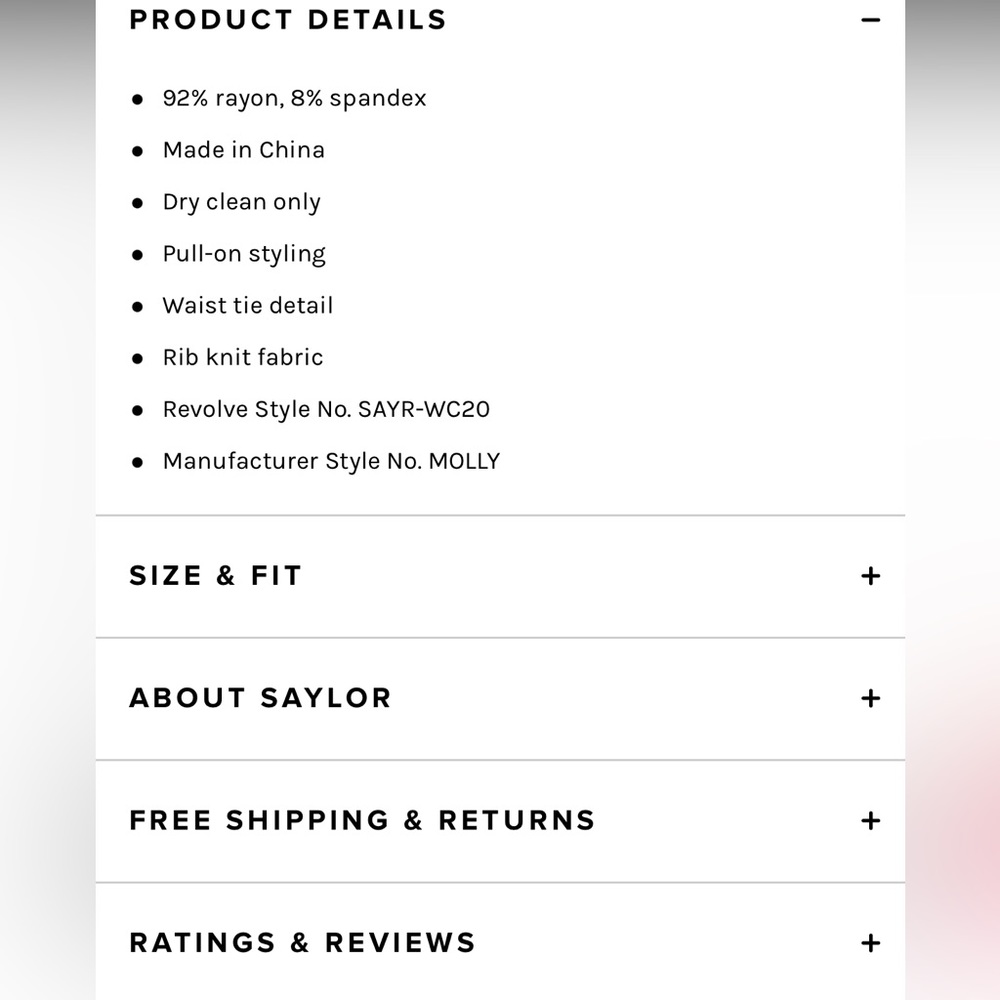Expand the About Saylor section heading
The image size is (1000, 1000).
260,698
